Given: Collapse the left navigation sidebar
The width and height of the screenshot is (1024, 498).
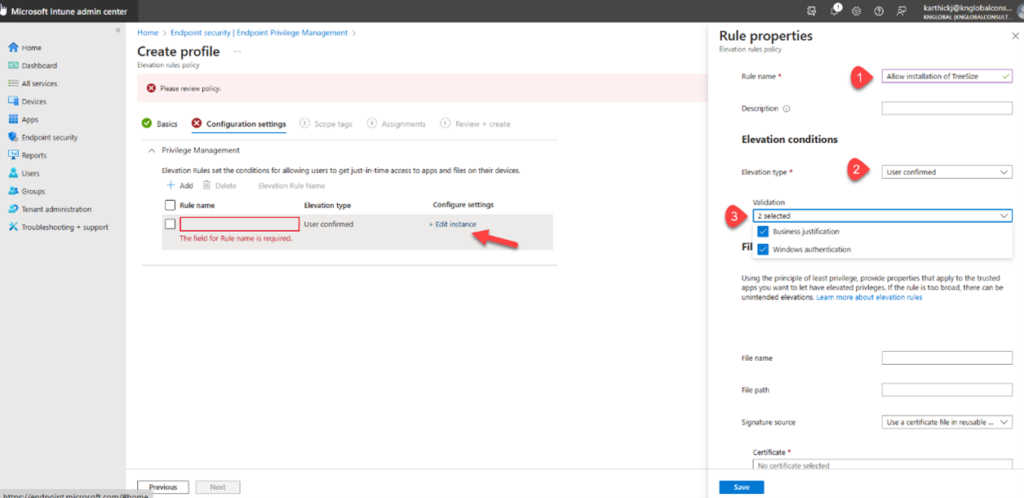Looking at the screenshot, I should (x=118, y=31).
